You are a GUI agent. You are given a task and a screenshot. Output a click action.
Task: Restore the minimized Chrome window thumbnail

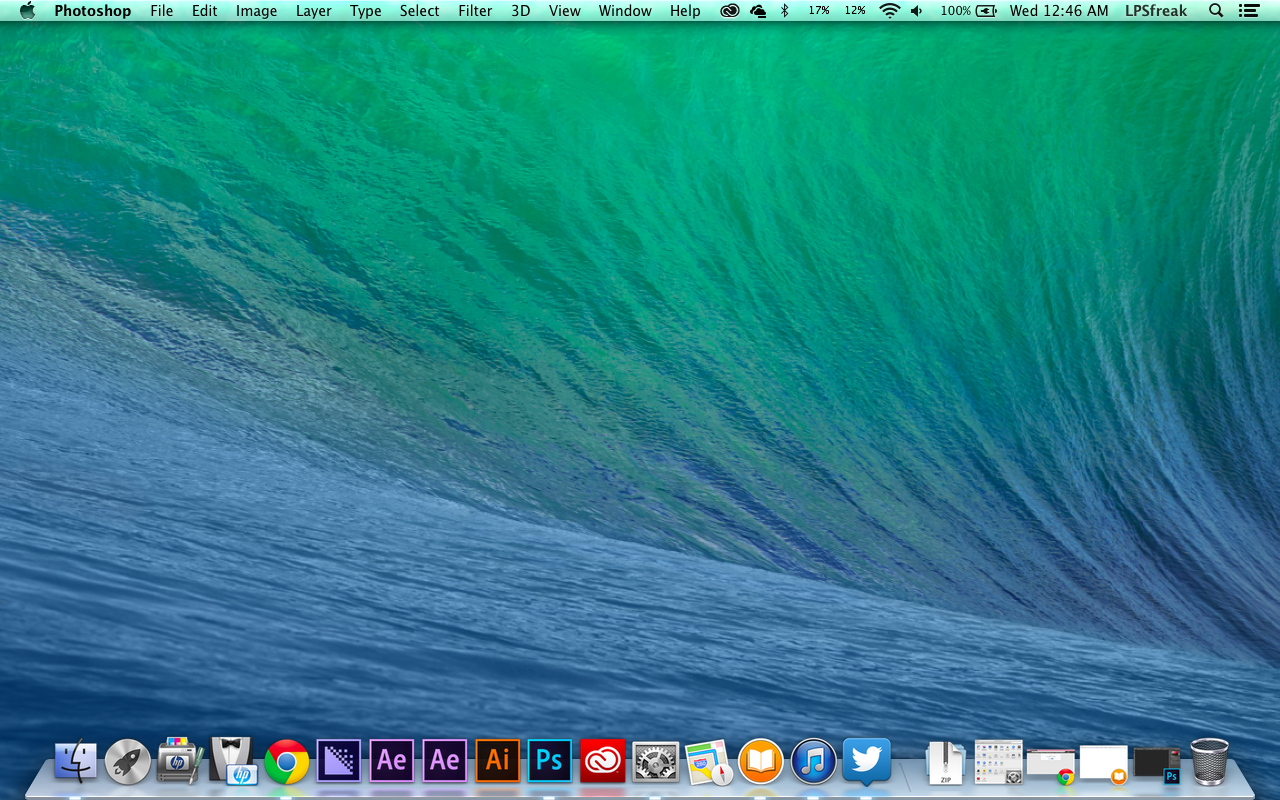(1051, 765)
